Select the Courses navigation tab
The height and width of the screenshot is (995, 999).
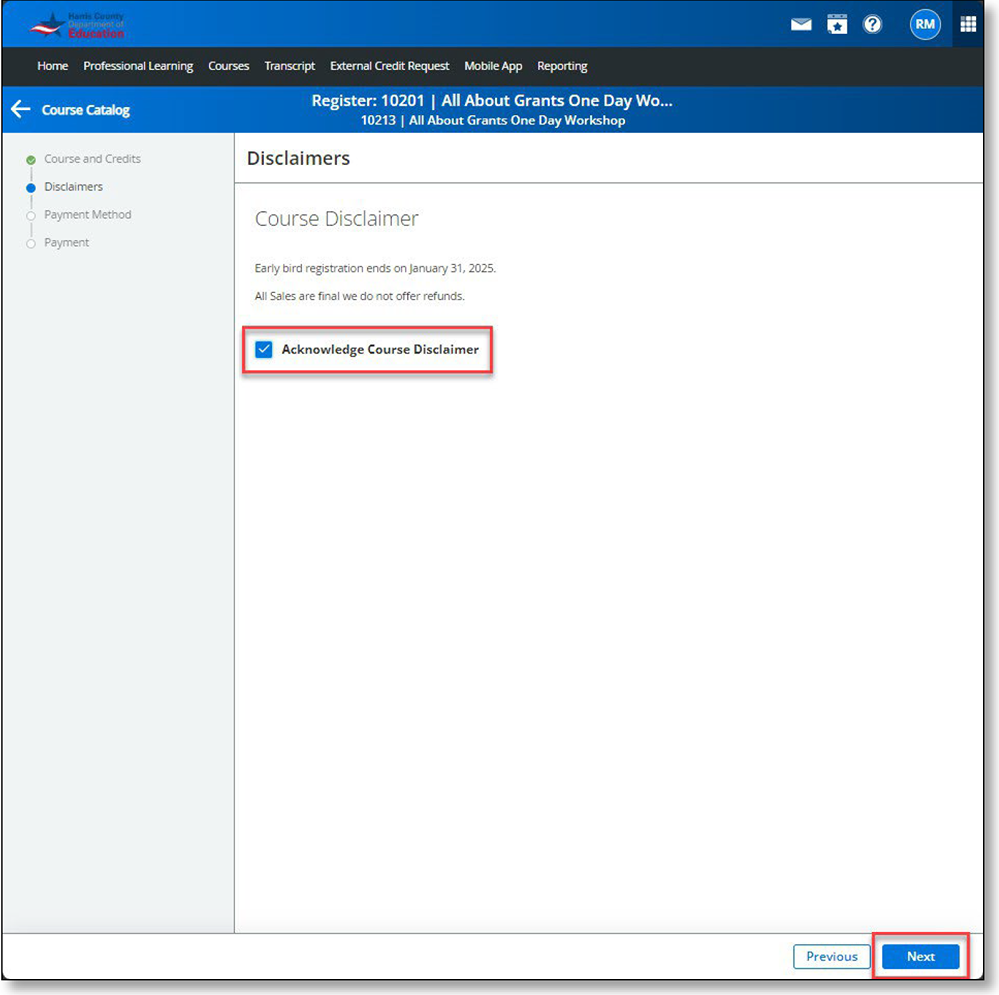[x=228, y=66]
